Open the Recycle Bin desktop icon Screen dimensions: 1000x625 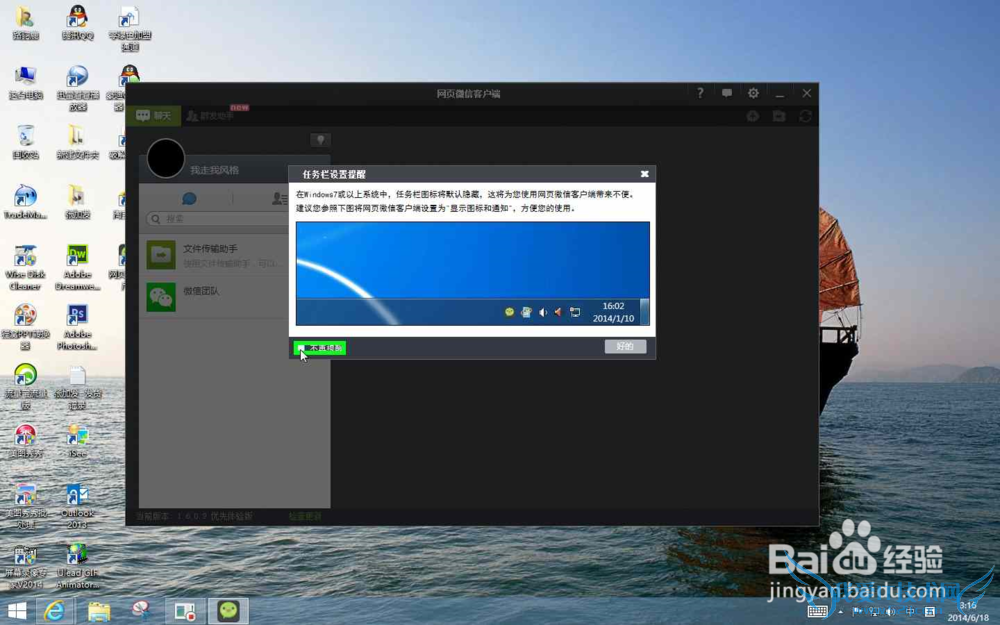click(x=26, y=142)
